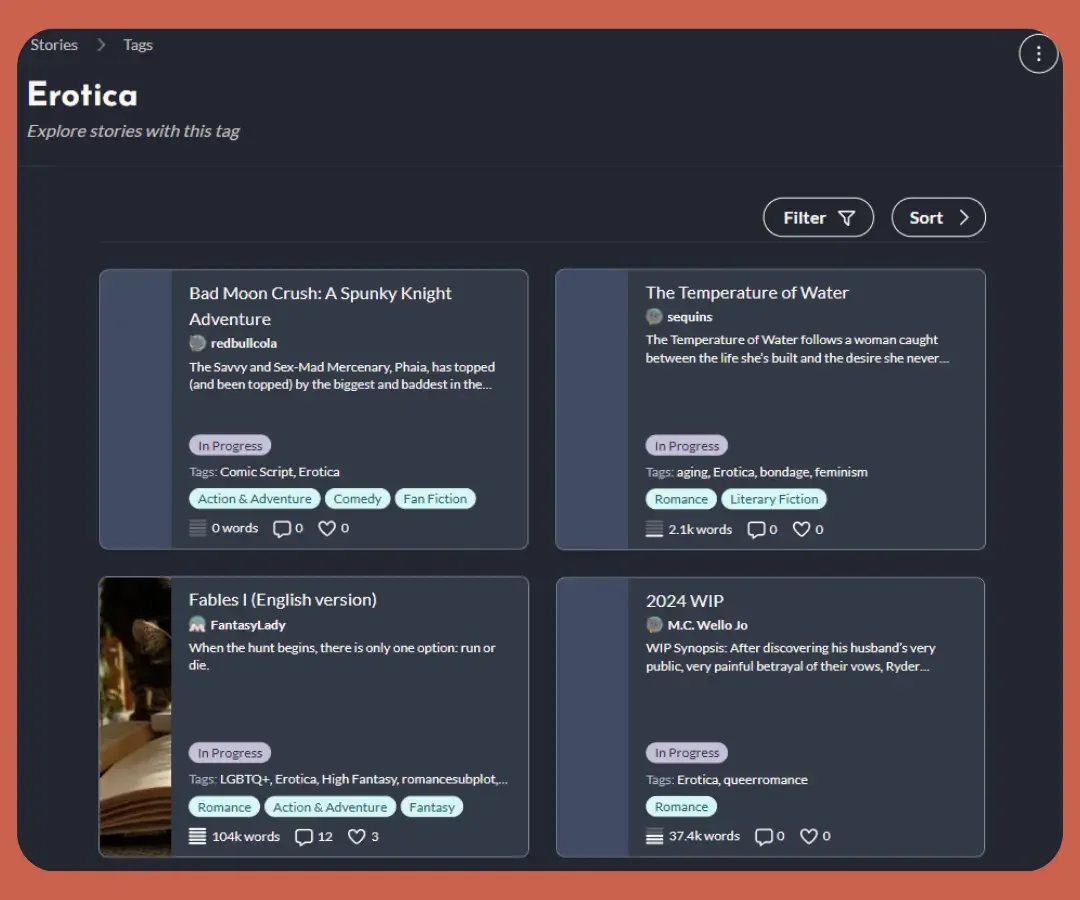
Task: Open the Filter panel
Action: pos(818,217)
